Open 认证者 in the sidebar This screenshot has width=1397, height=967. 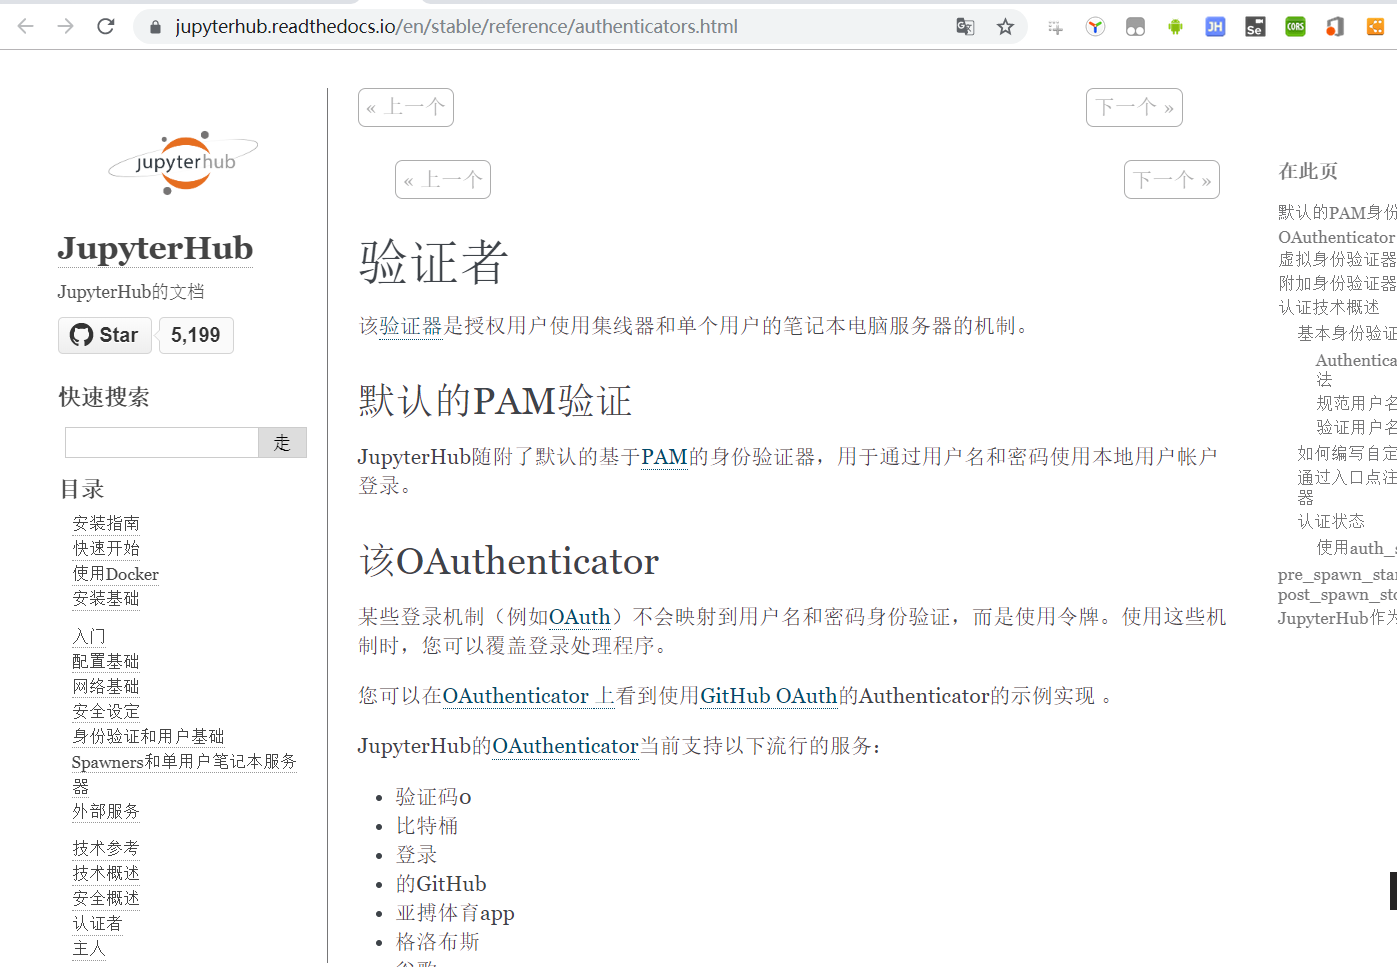pyautogui.click(x=97, y=923)
